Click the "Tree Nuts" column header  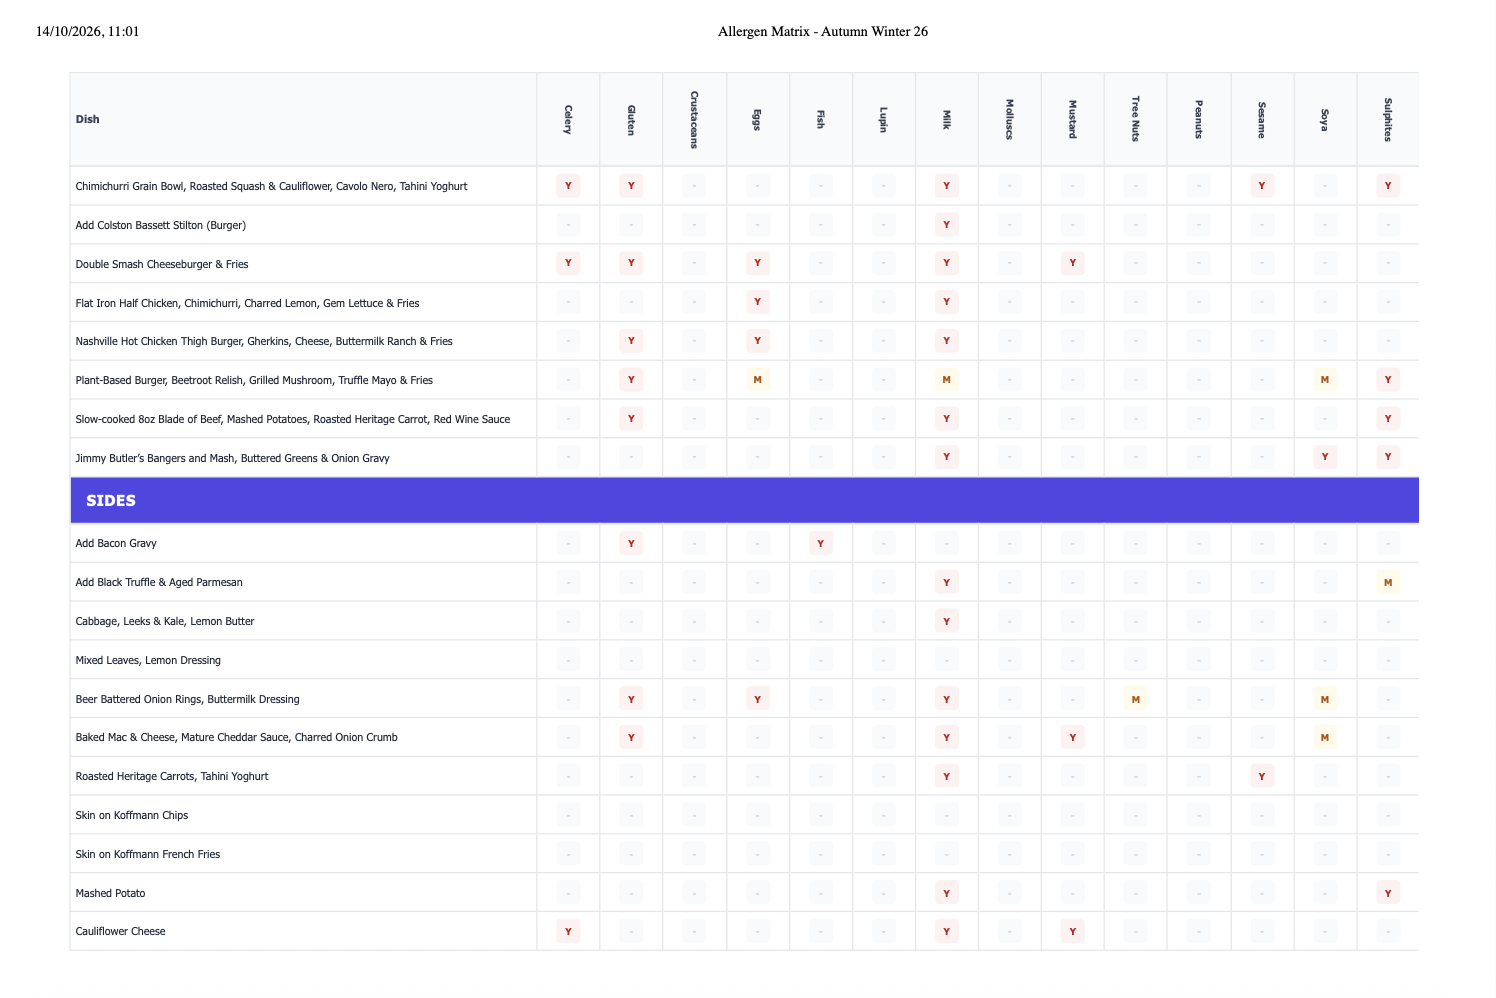[1135, 119]
